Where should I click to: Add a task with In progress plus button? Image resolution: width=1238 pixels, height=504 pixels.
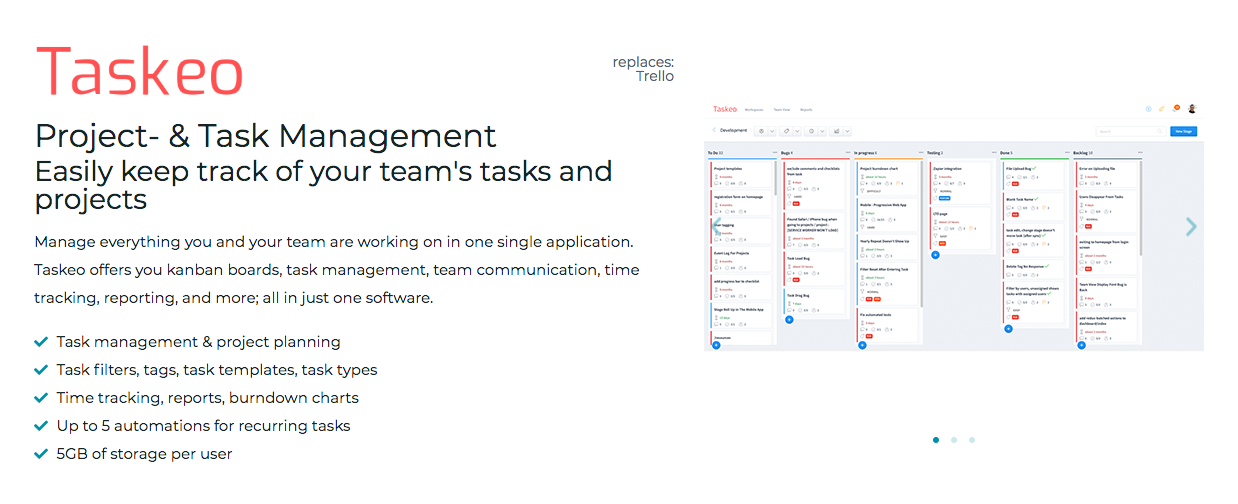[862, 345]
